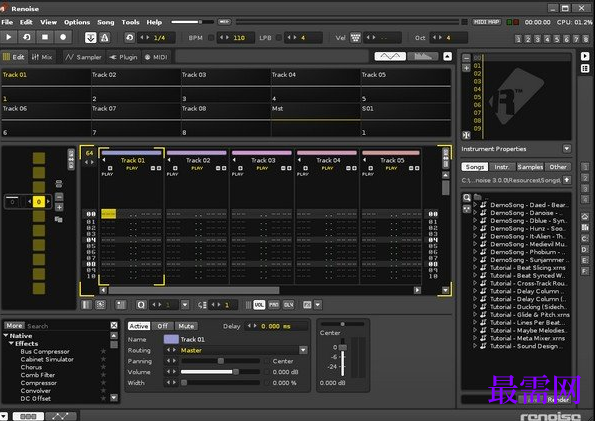Open the File menu
Viewport: 600px width, 421px height.
coord(7,22)
